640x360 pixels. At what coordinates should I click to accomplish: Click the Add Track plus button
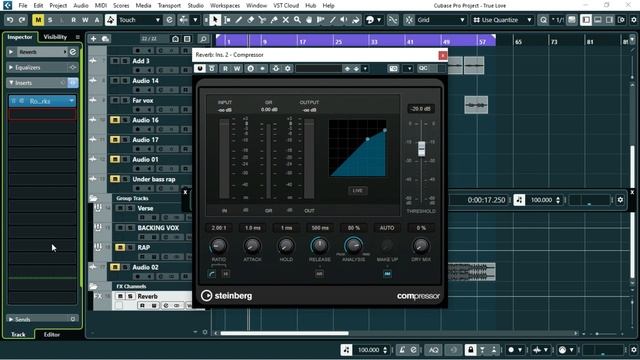pyautogui.click(x=93, y=38)
